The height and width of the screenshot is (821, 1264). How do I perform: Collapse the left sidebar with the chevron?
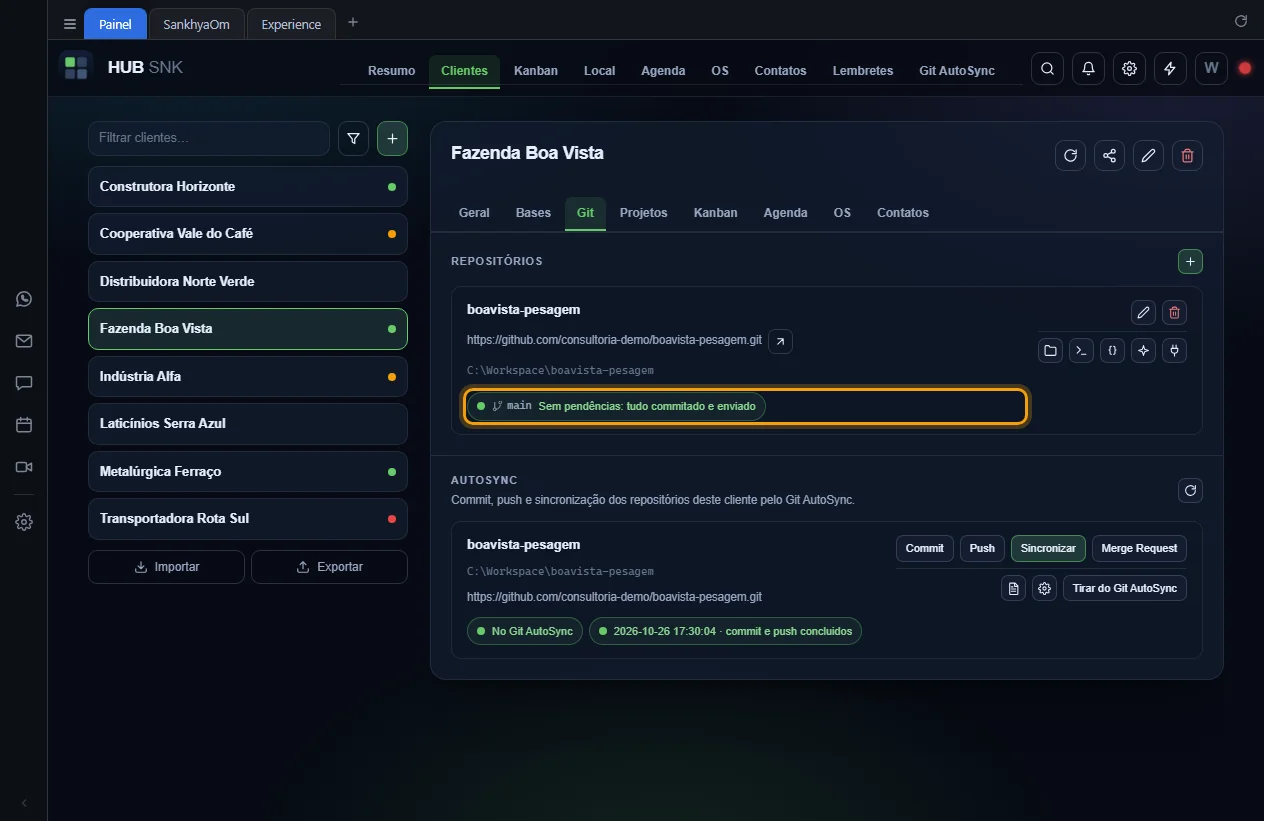[24, 803]
